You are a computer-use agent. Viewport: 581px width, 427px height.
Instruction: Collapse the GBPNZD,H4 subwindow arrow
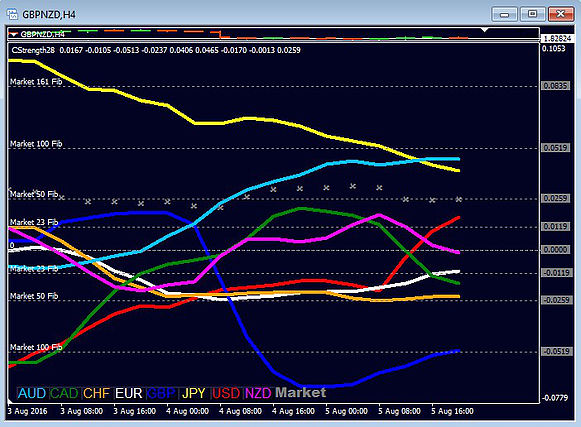coord(14,34)
